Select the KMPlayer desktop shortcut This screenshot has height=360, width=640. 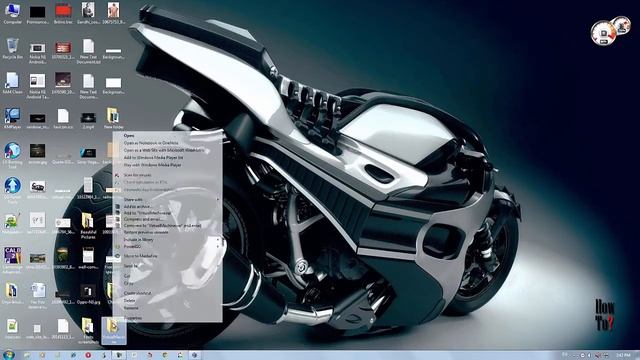[x=12, y=118]
